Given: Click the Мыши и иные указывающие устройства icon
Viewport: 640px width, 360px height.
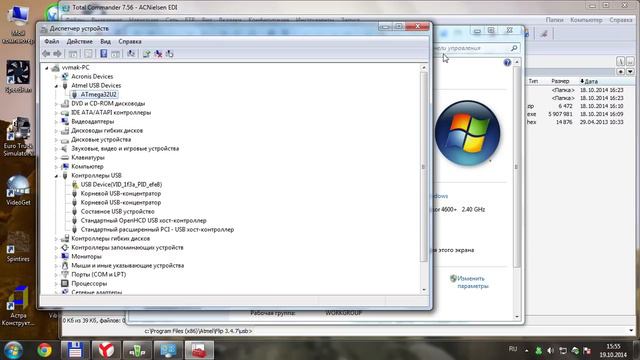Looking at the screenshot, I should (64, 265).
